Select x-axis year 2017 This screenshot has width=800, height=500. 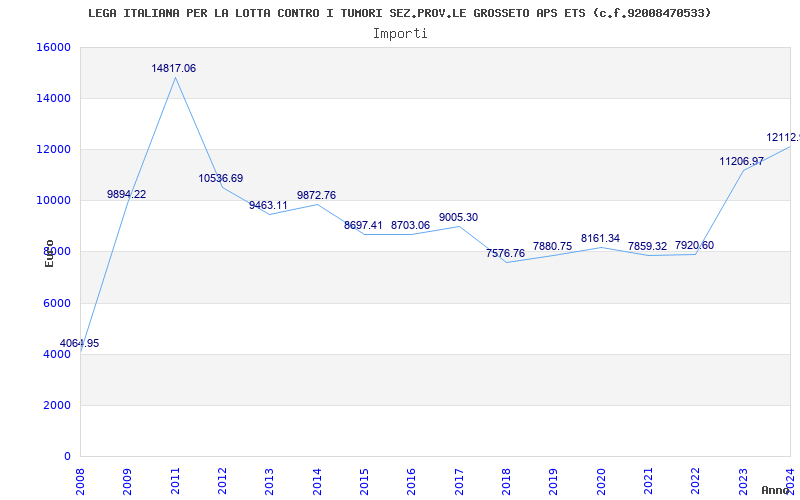click(x=459, y=482)
